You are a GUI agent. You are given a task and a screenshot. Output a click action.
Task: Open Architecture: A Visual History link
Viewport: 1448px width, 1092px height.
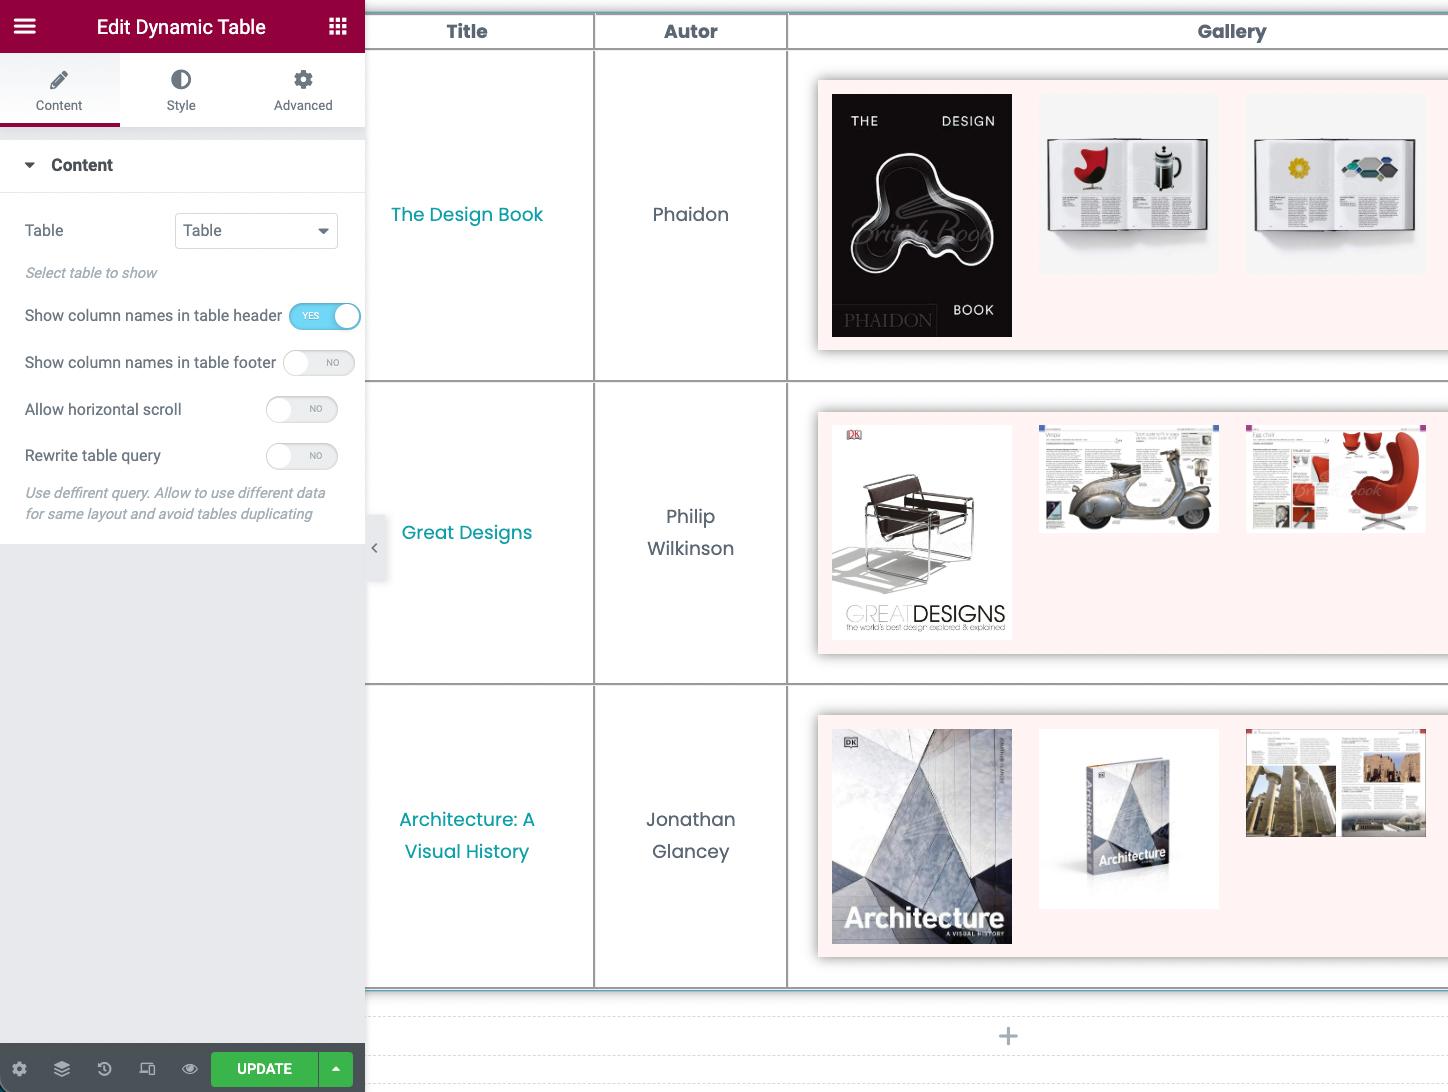coord(467,835)
